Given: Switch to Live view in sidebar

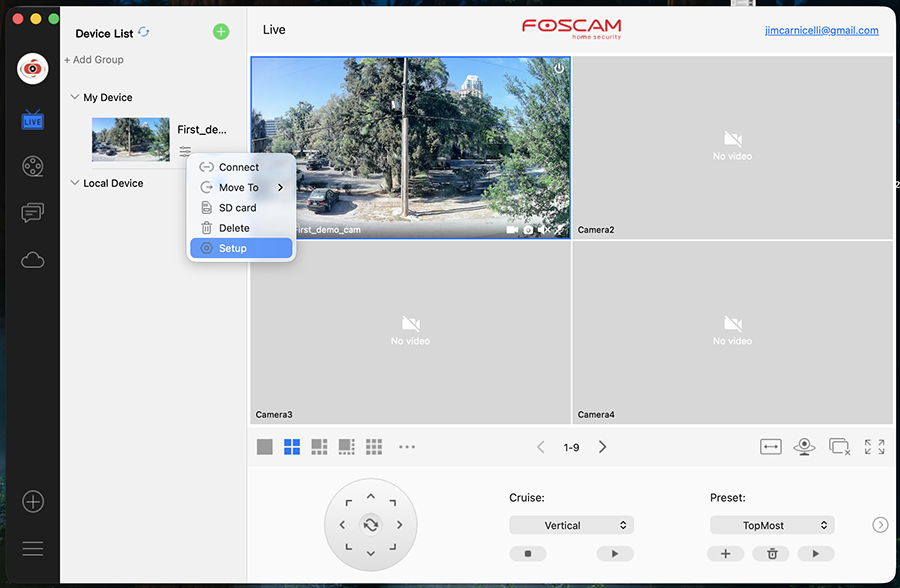Looking at the screenshot, I should 32,119.
